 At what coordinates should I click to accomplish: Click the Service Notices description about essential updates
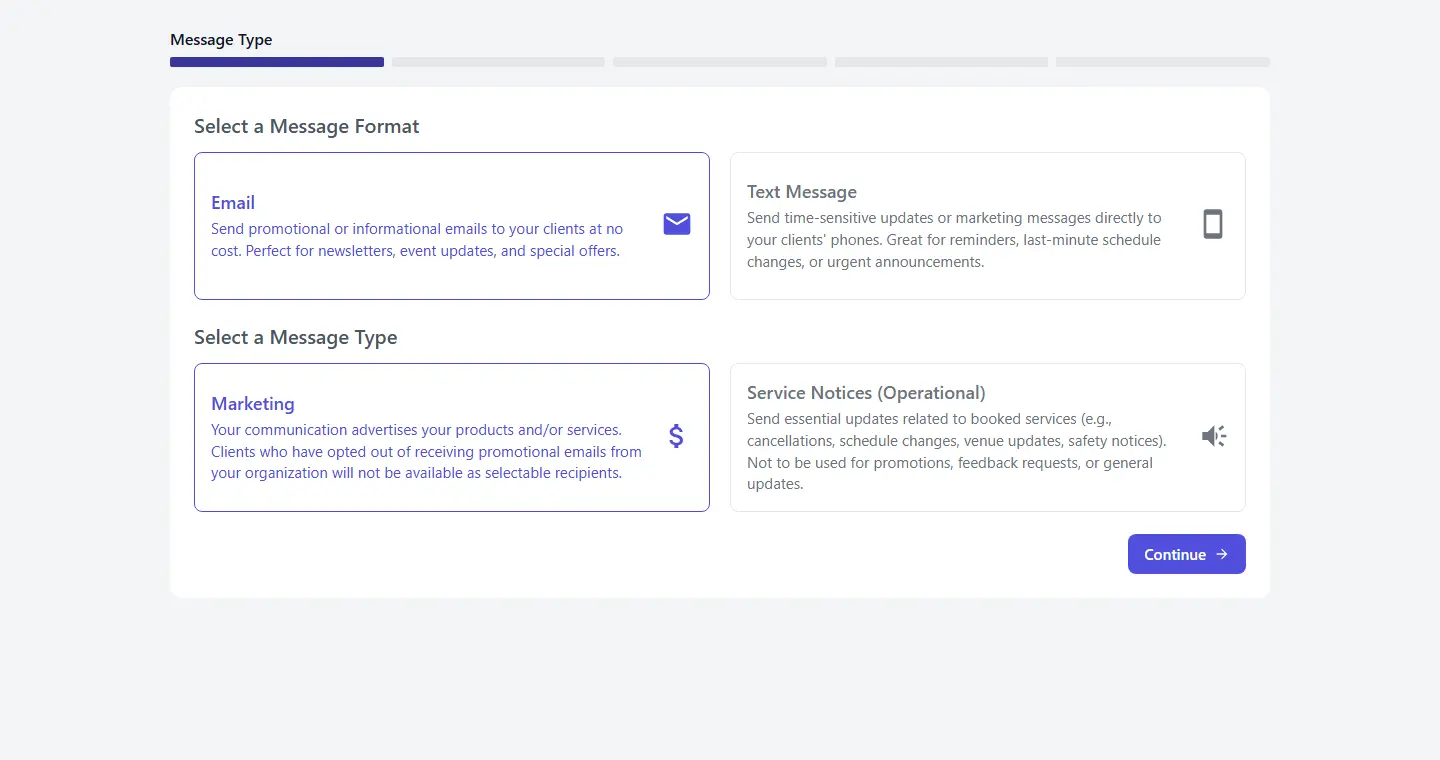pos(956,451)
